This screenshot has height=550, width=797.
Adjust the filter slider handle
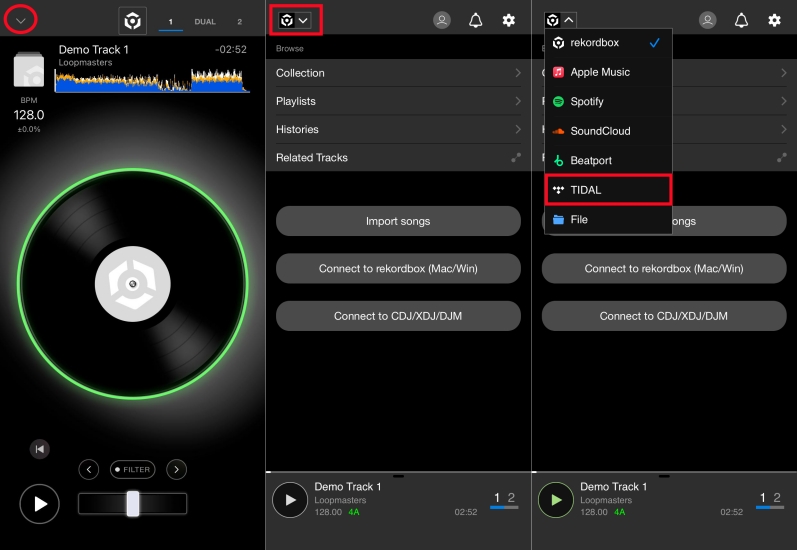click(133, 504)
